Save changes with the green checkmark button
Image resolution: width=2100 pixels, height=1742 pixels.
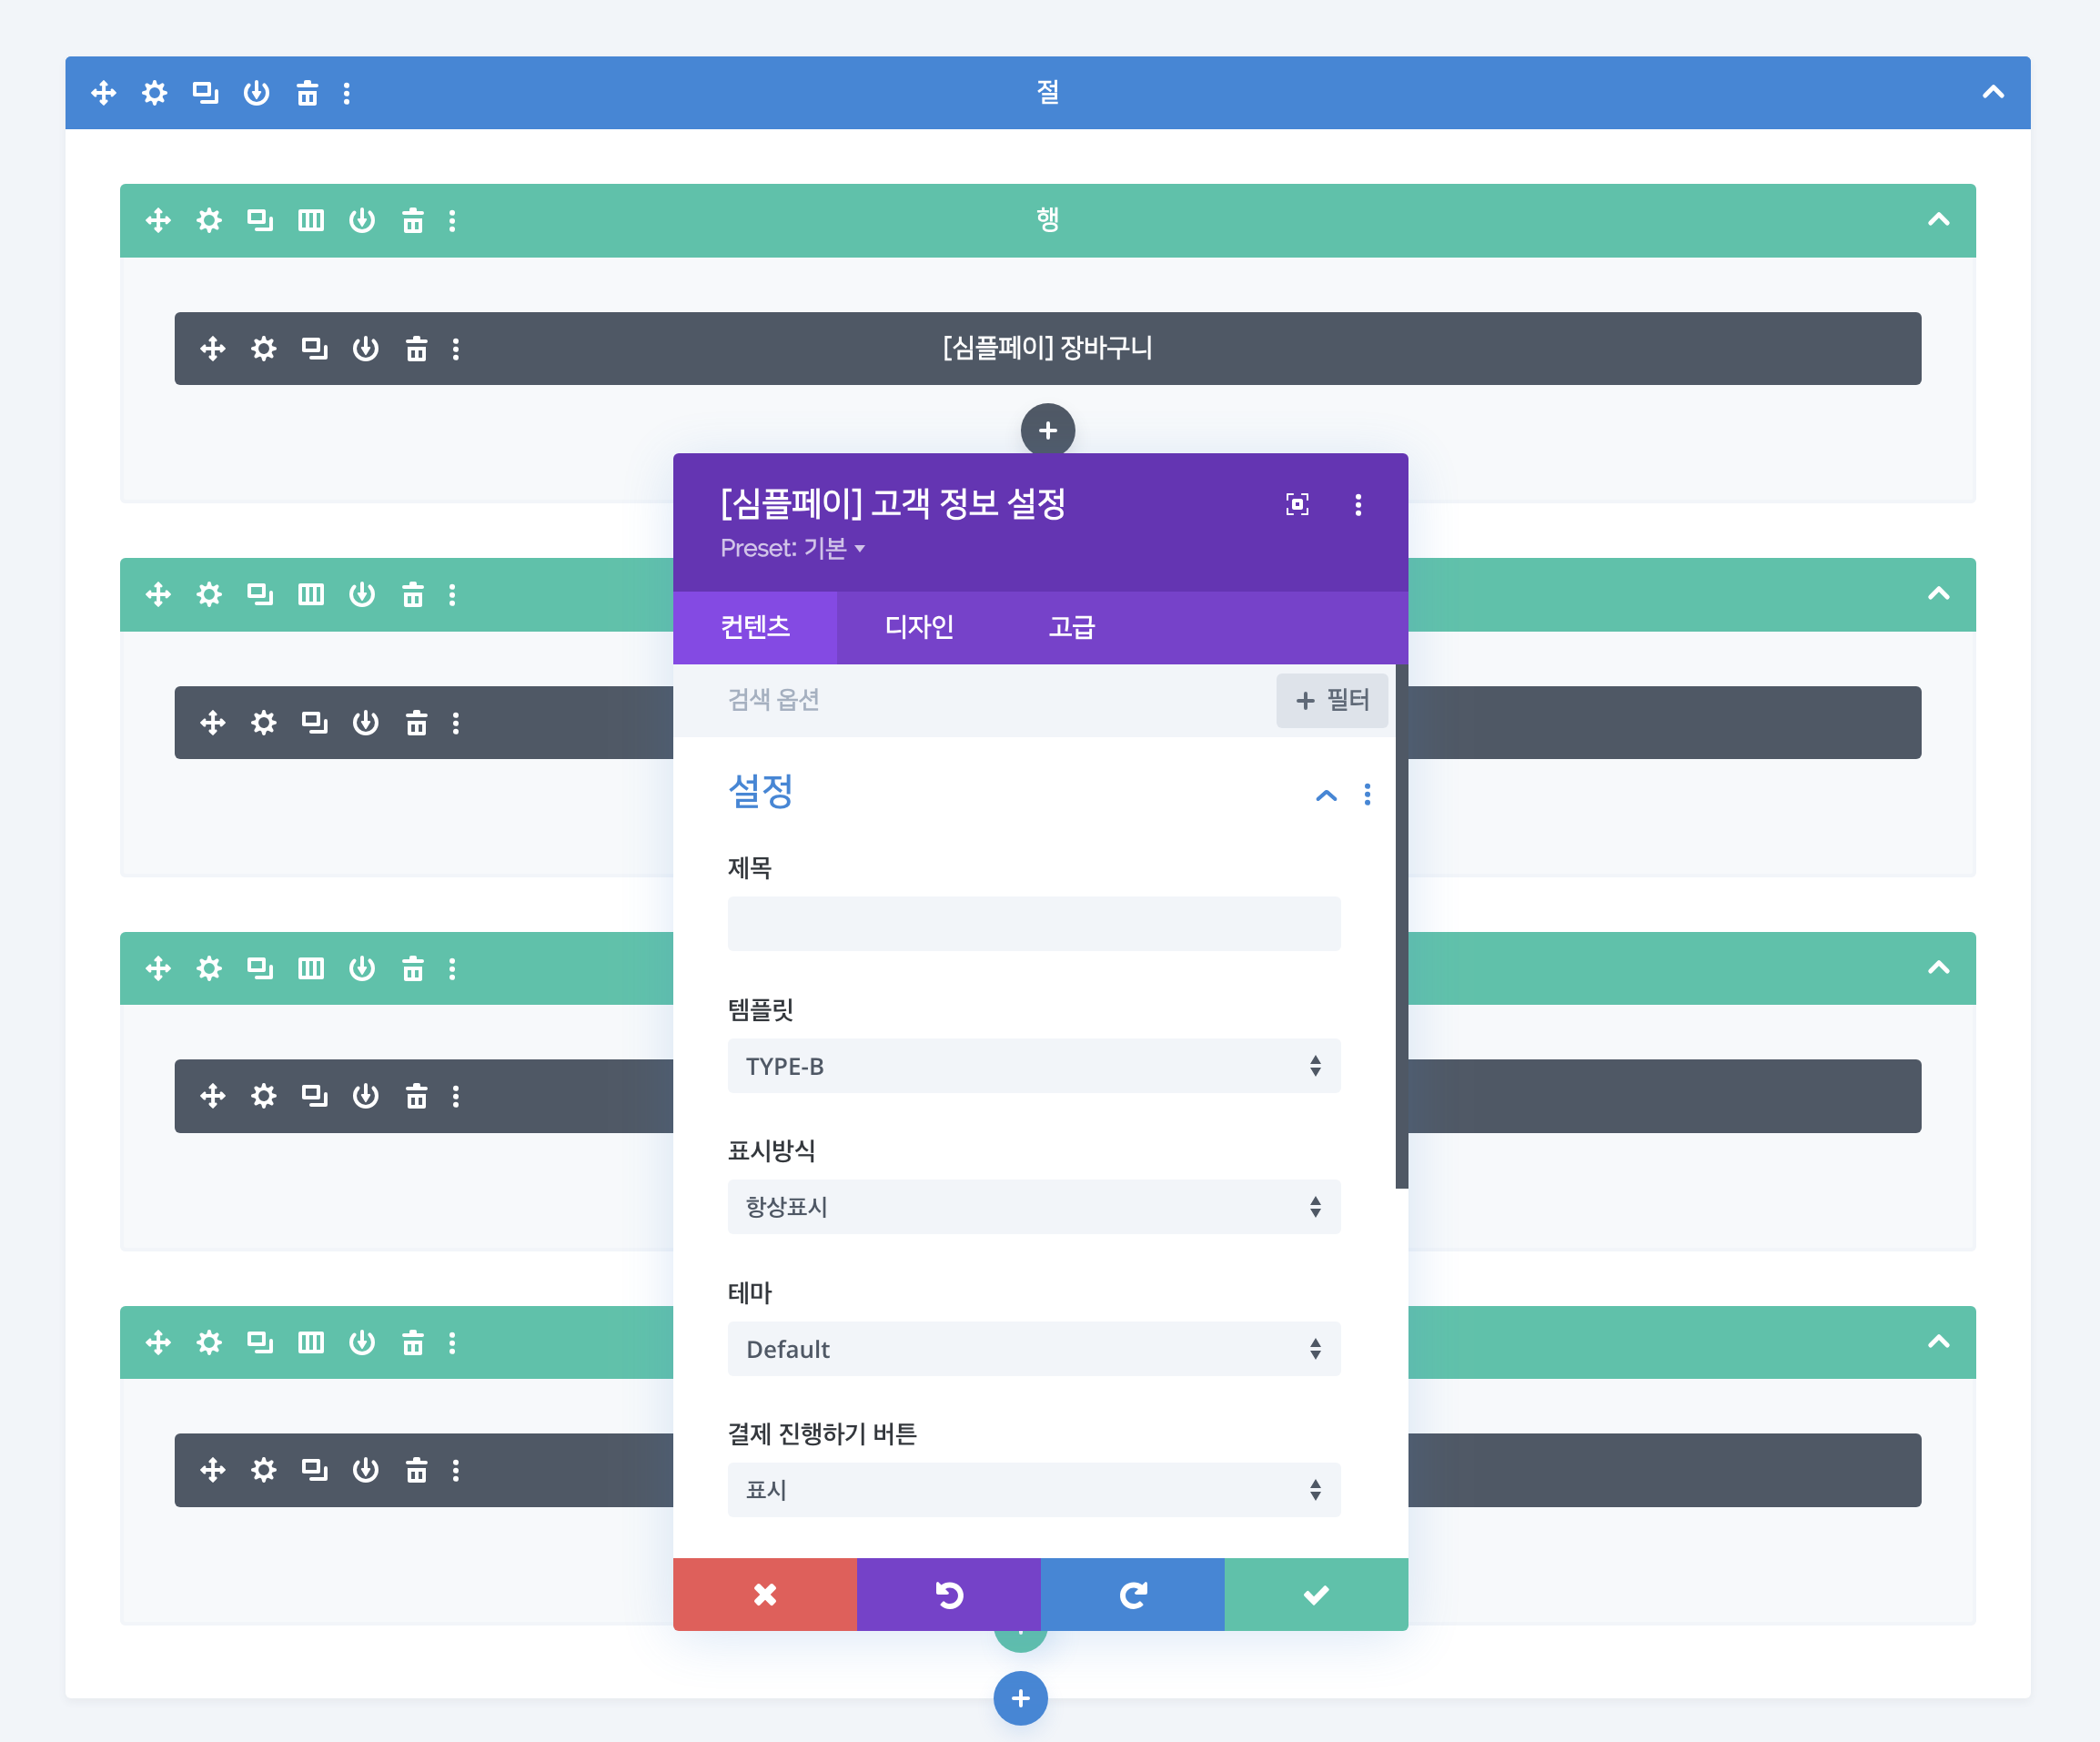coord(1316,1594)
